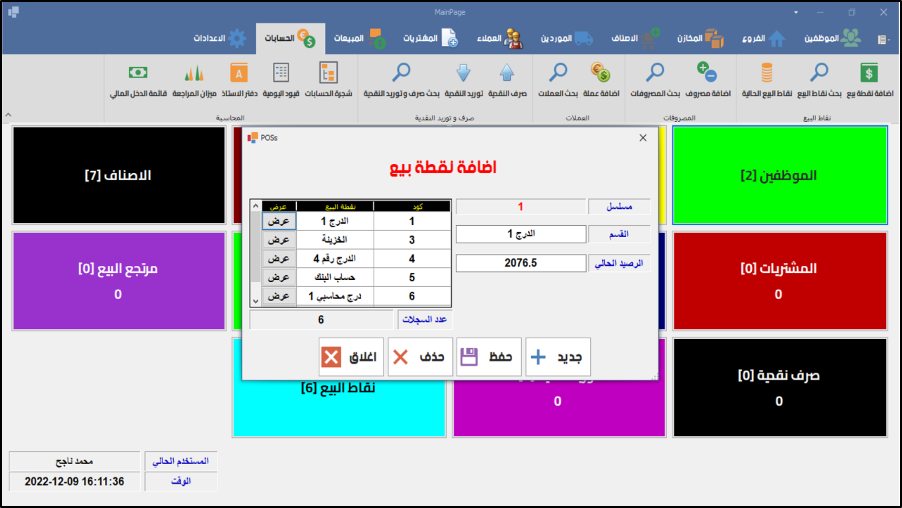This screenshot has width=902, height=508.
Task: Click the القسم name input field
Action: click(x=520, y=234)
